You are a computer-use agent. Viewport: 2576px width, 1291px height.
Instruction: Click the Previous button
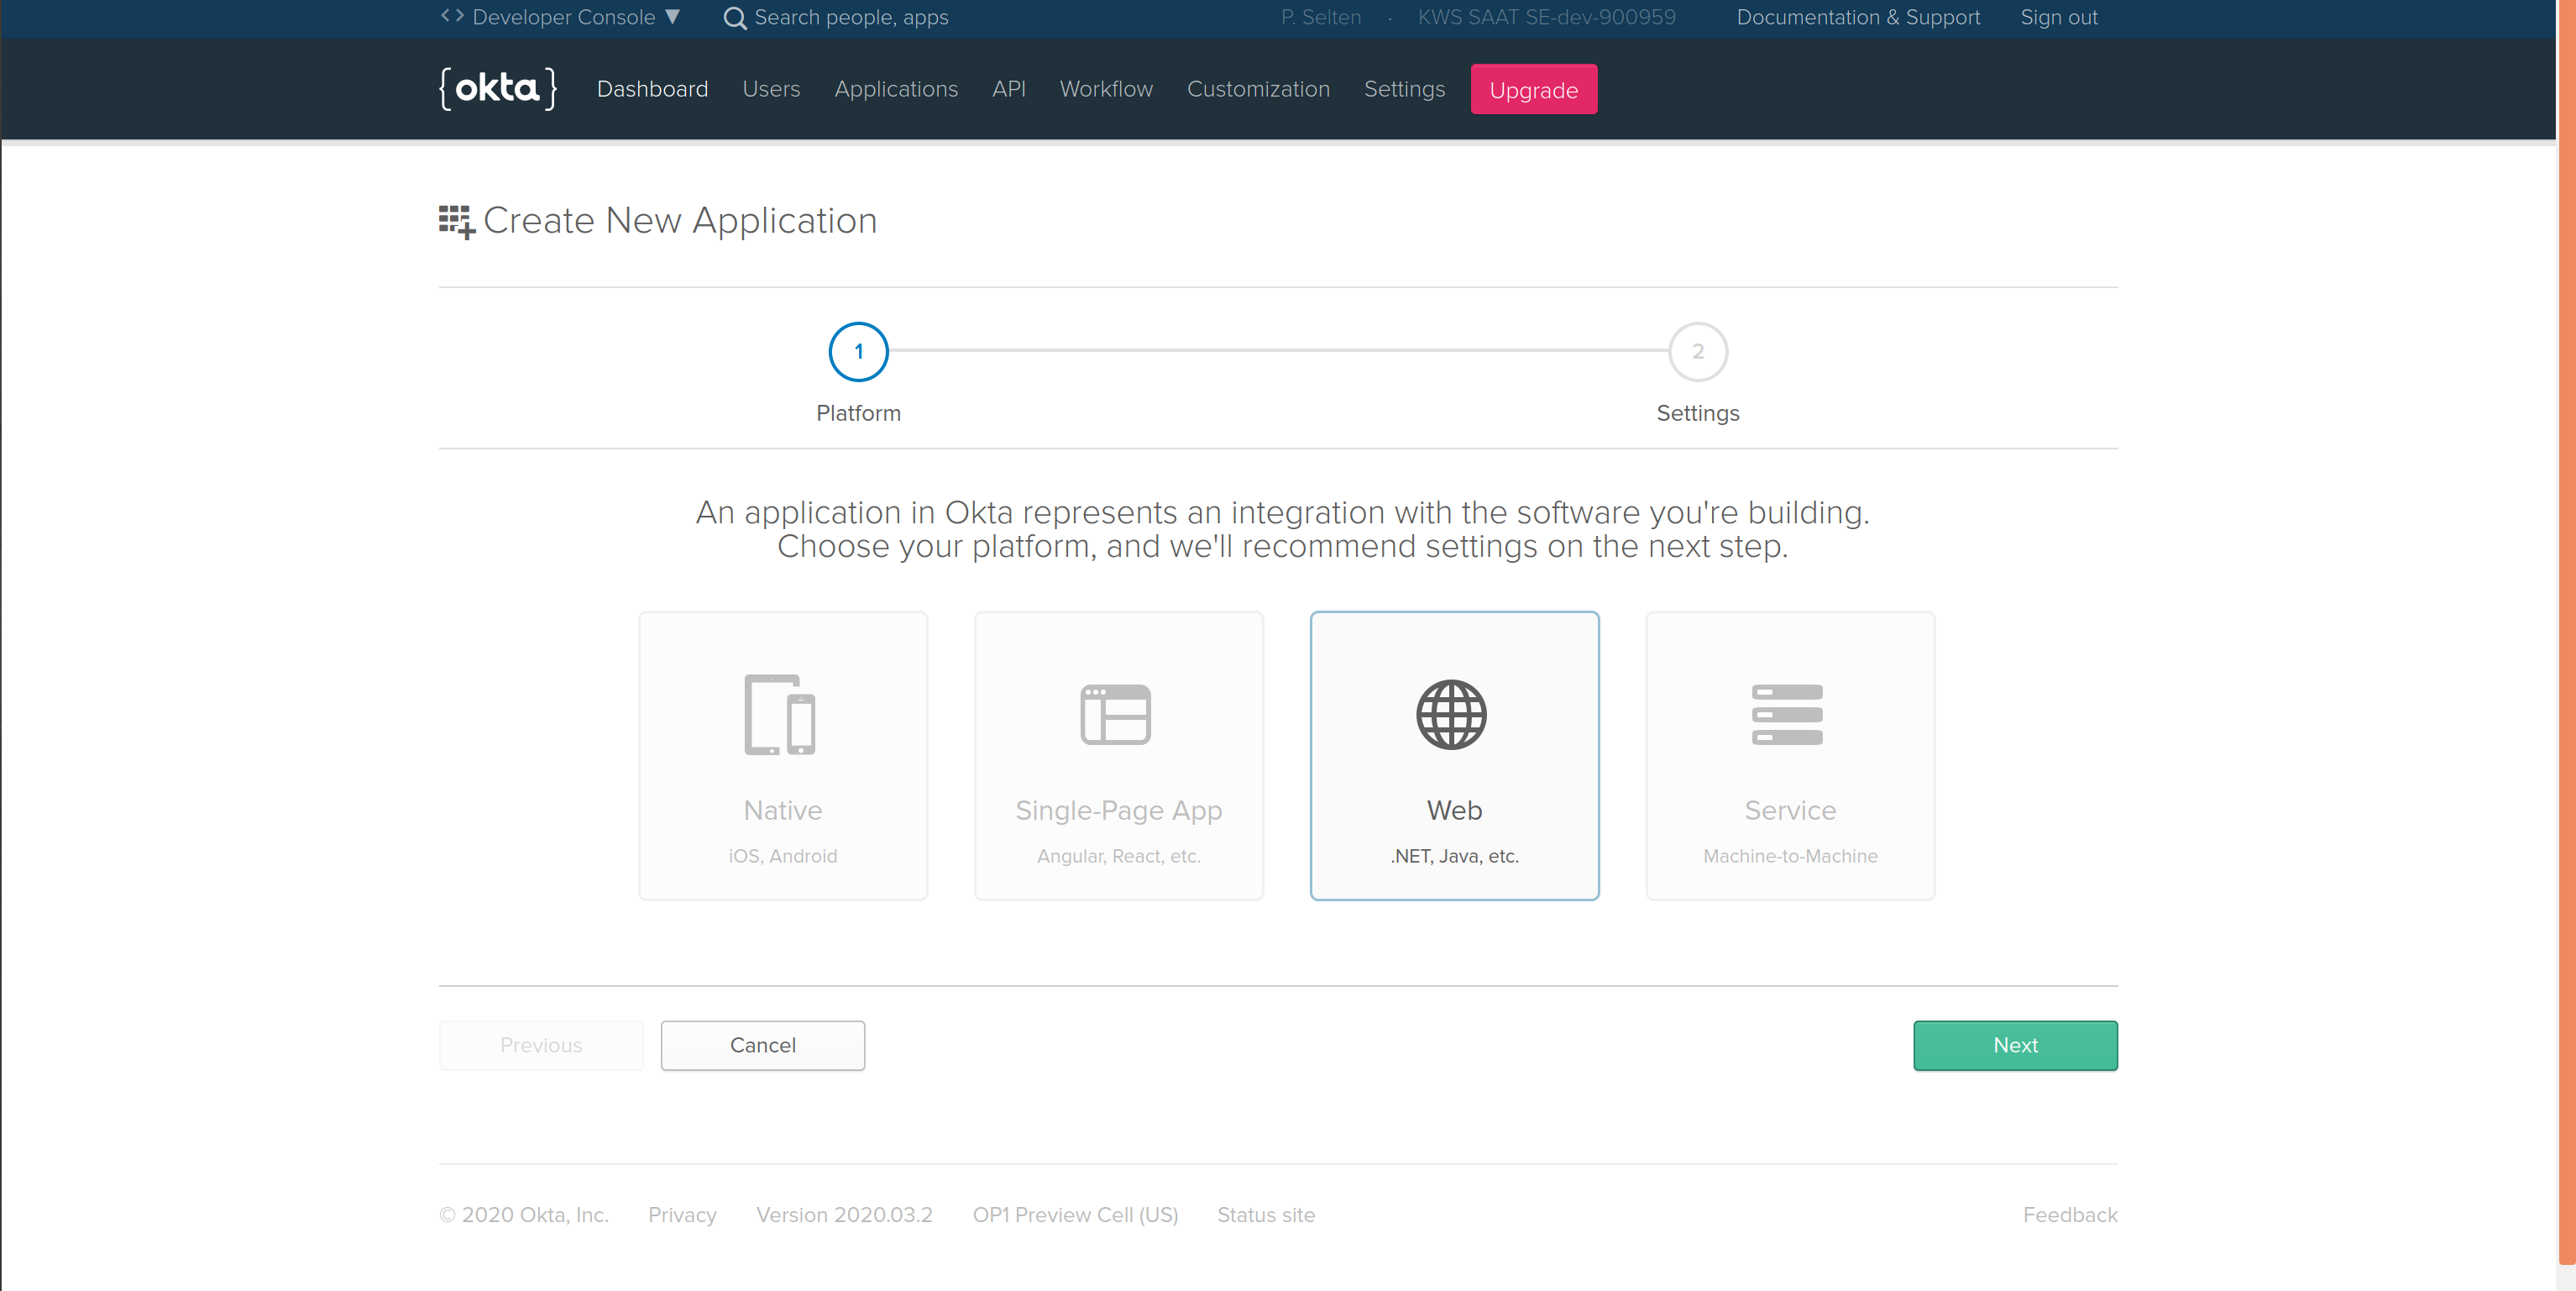[541, 1045]
